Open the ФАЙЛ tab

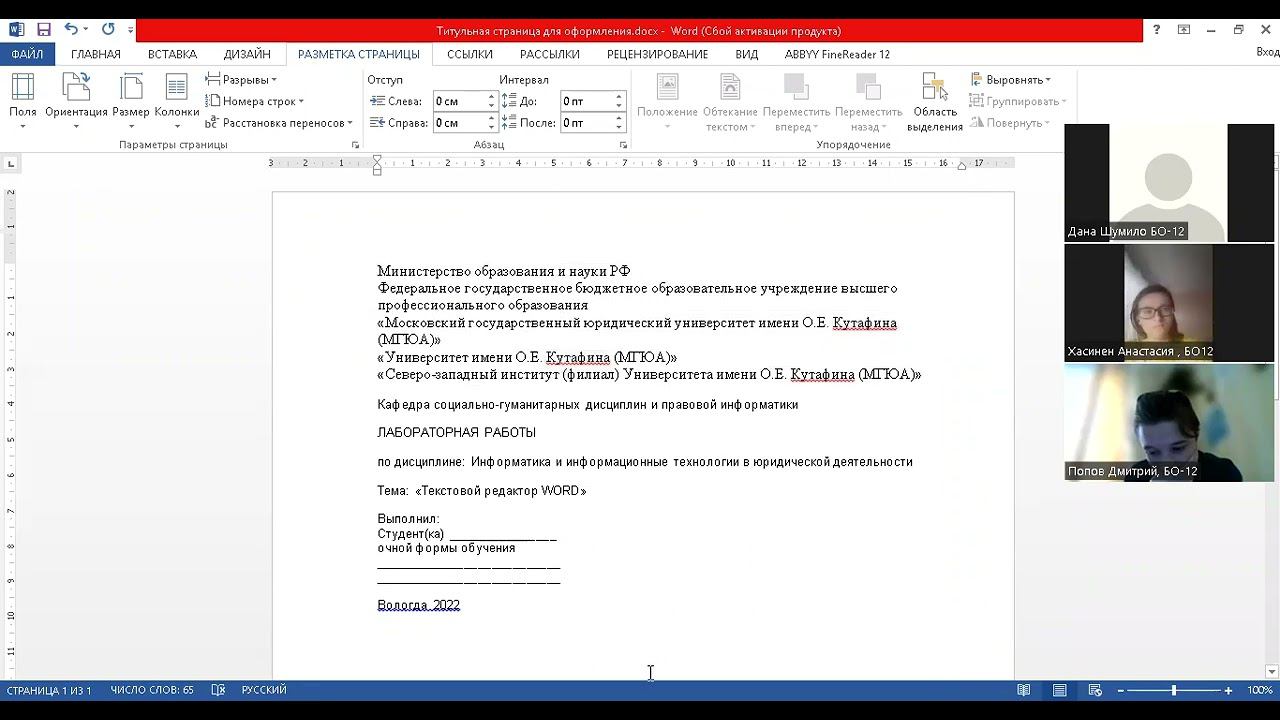(27, 54)
